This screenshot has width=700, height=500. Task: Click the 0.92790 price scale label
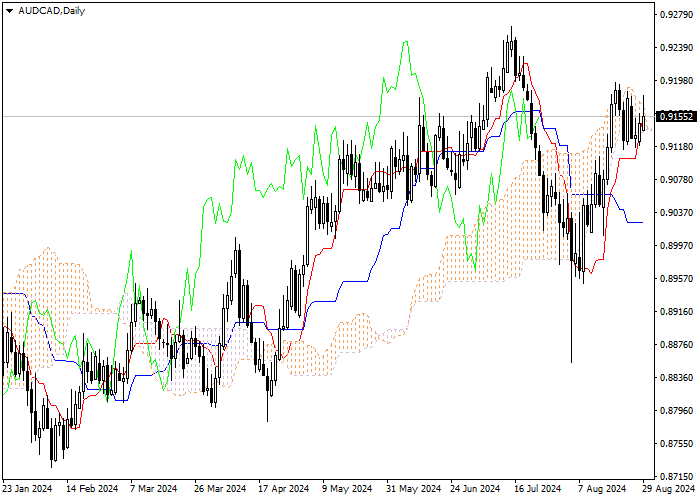tap(677, 15)
